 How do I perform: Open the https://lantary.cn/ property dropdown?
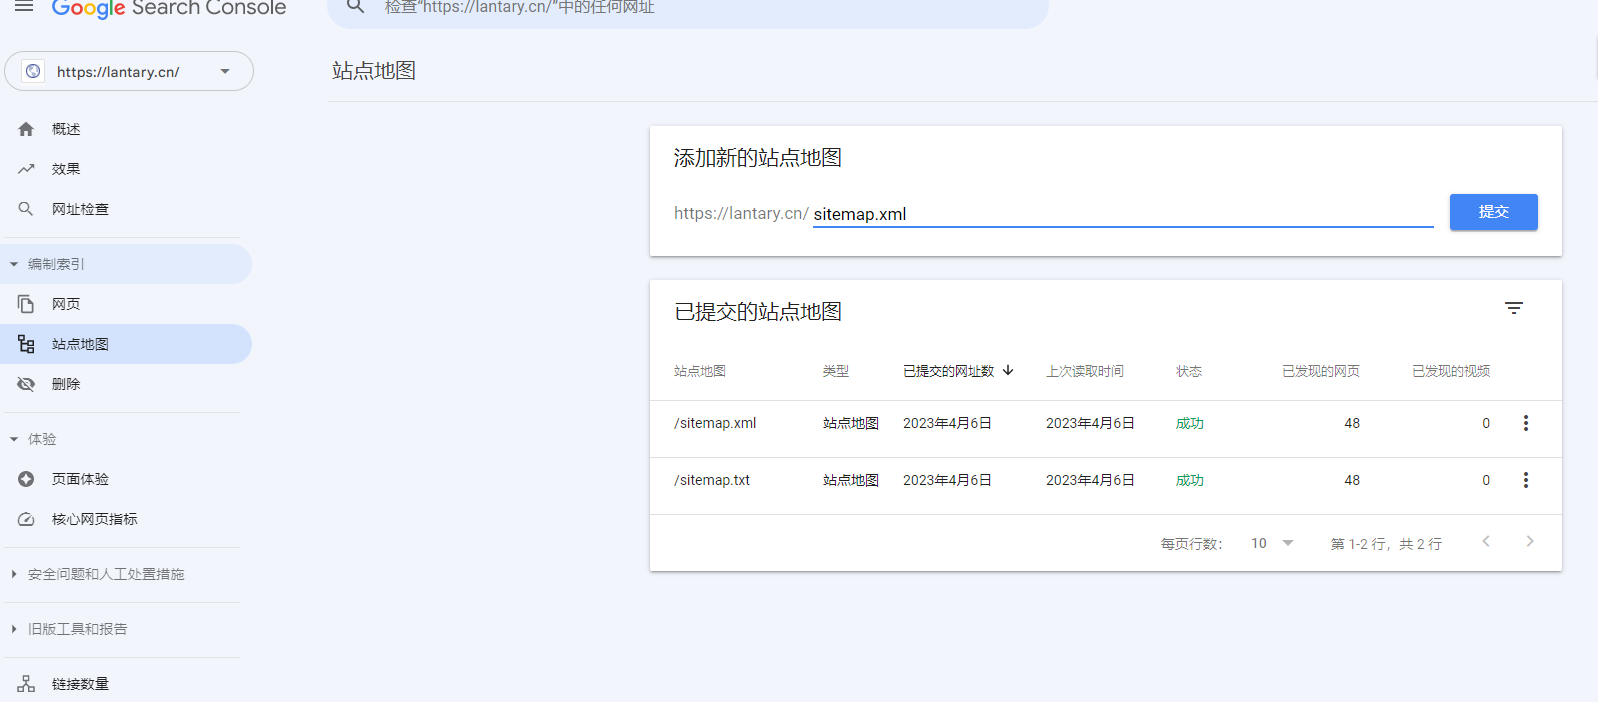[129, 72]
